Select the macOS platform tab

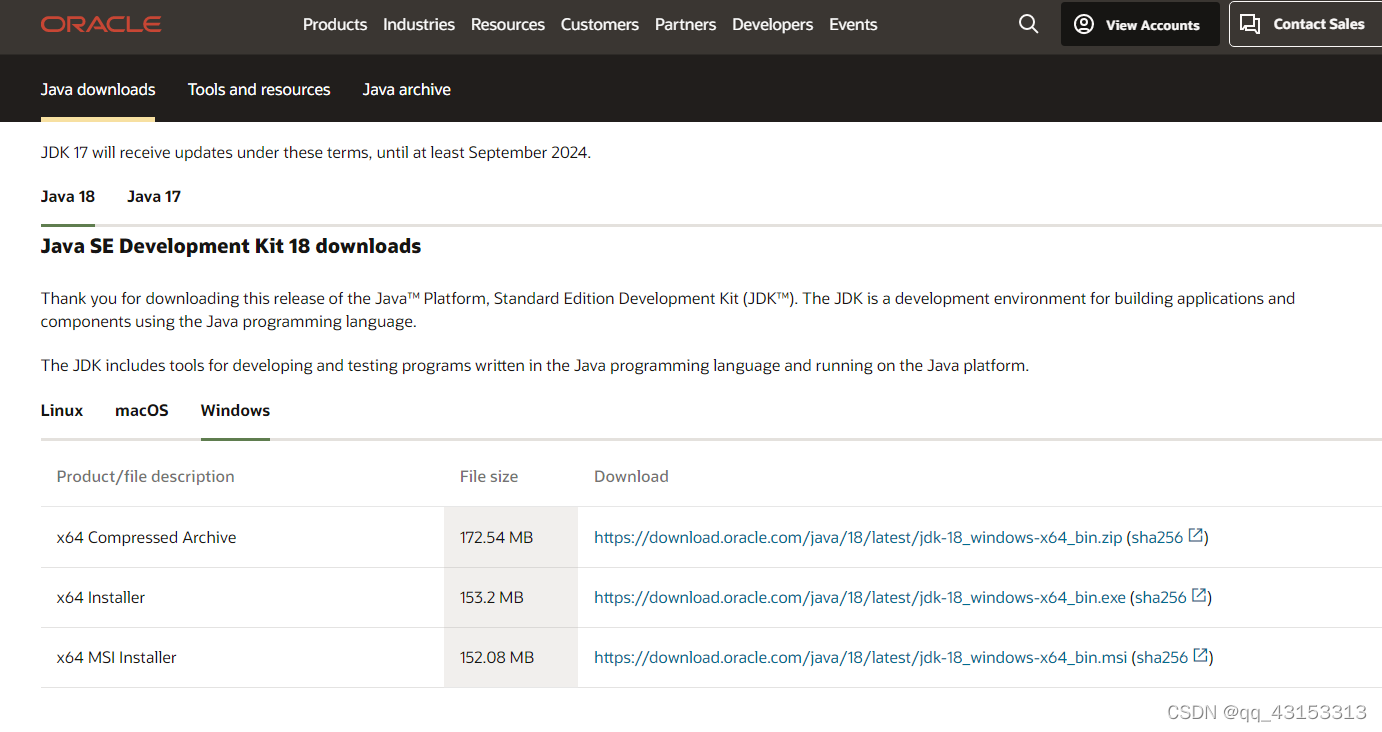point(142,410)
